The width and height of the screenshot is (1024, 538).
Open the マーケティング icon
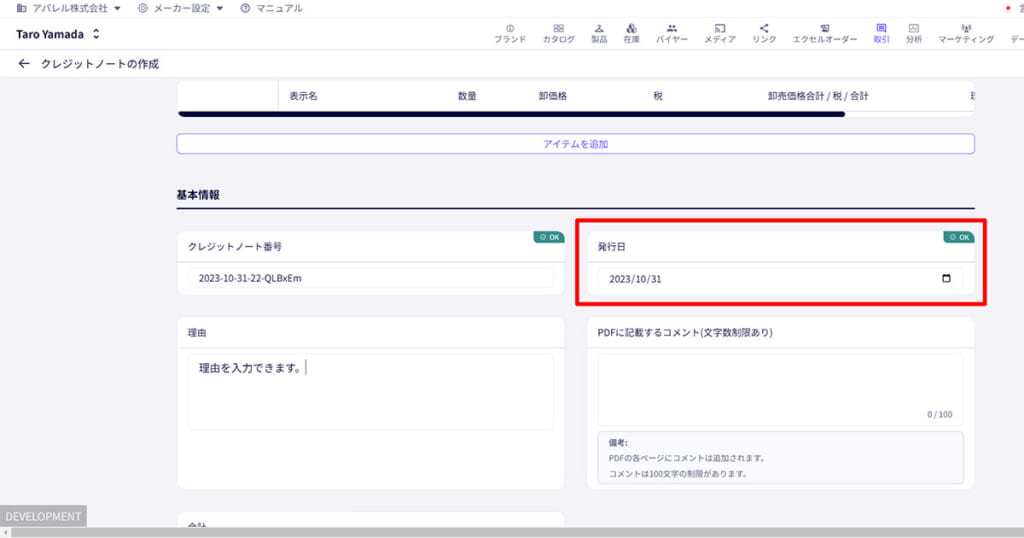tap(966, 33)
